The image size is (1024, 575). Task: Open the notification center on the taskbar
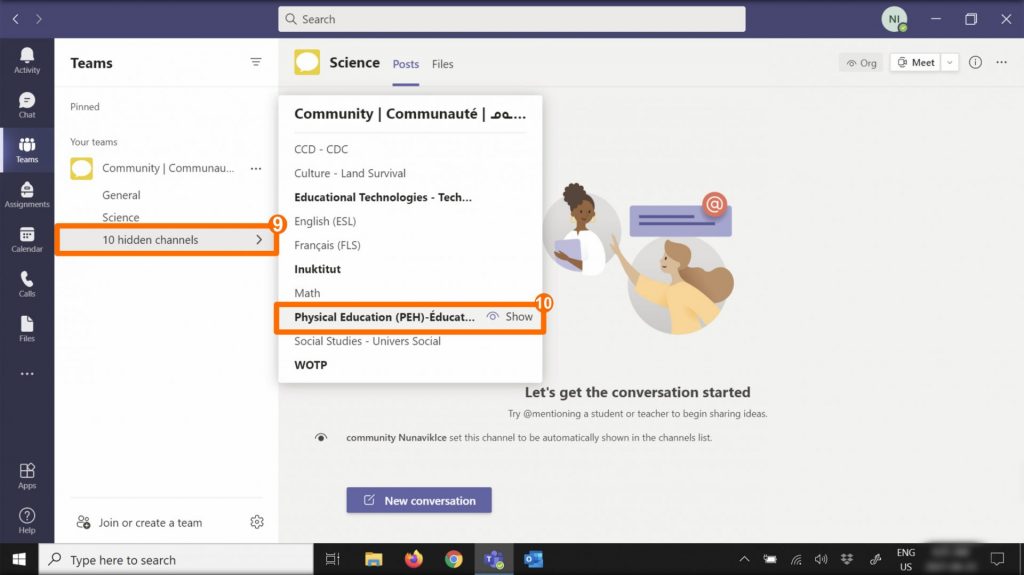coord(997,559)
